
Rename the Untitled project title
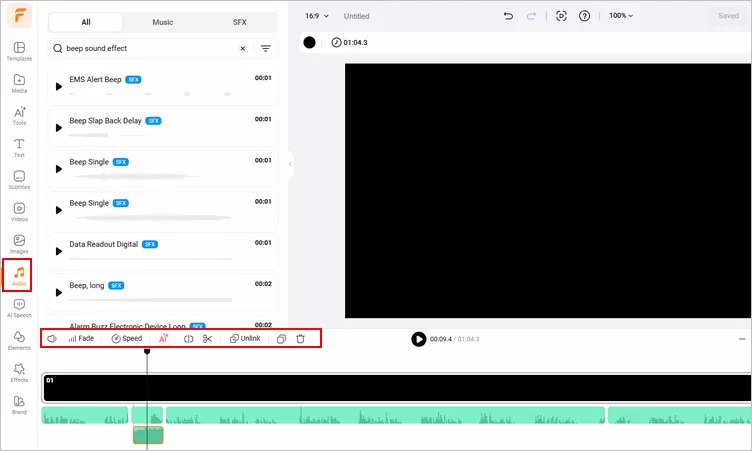pyautogui.click(x=356, y=16)
